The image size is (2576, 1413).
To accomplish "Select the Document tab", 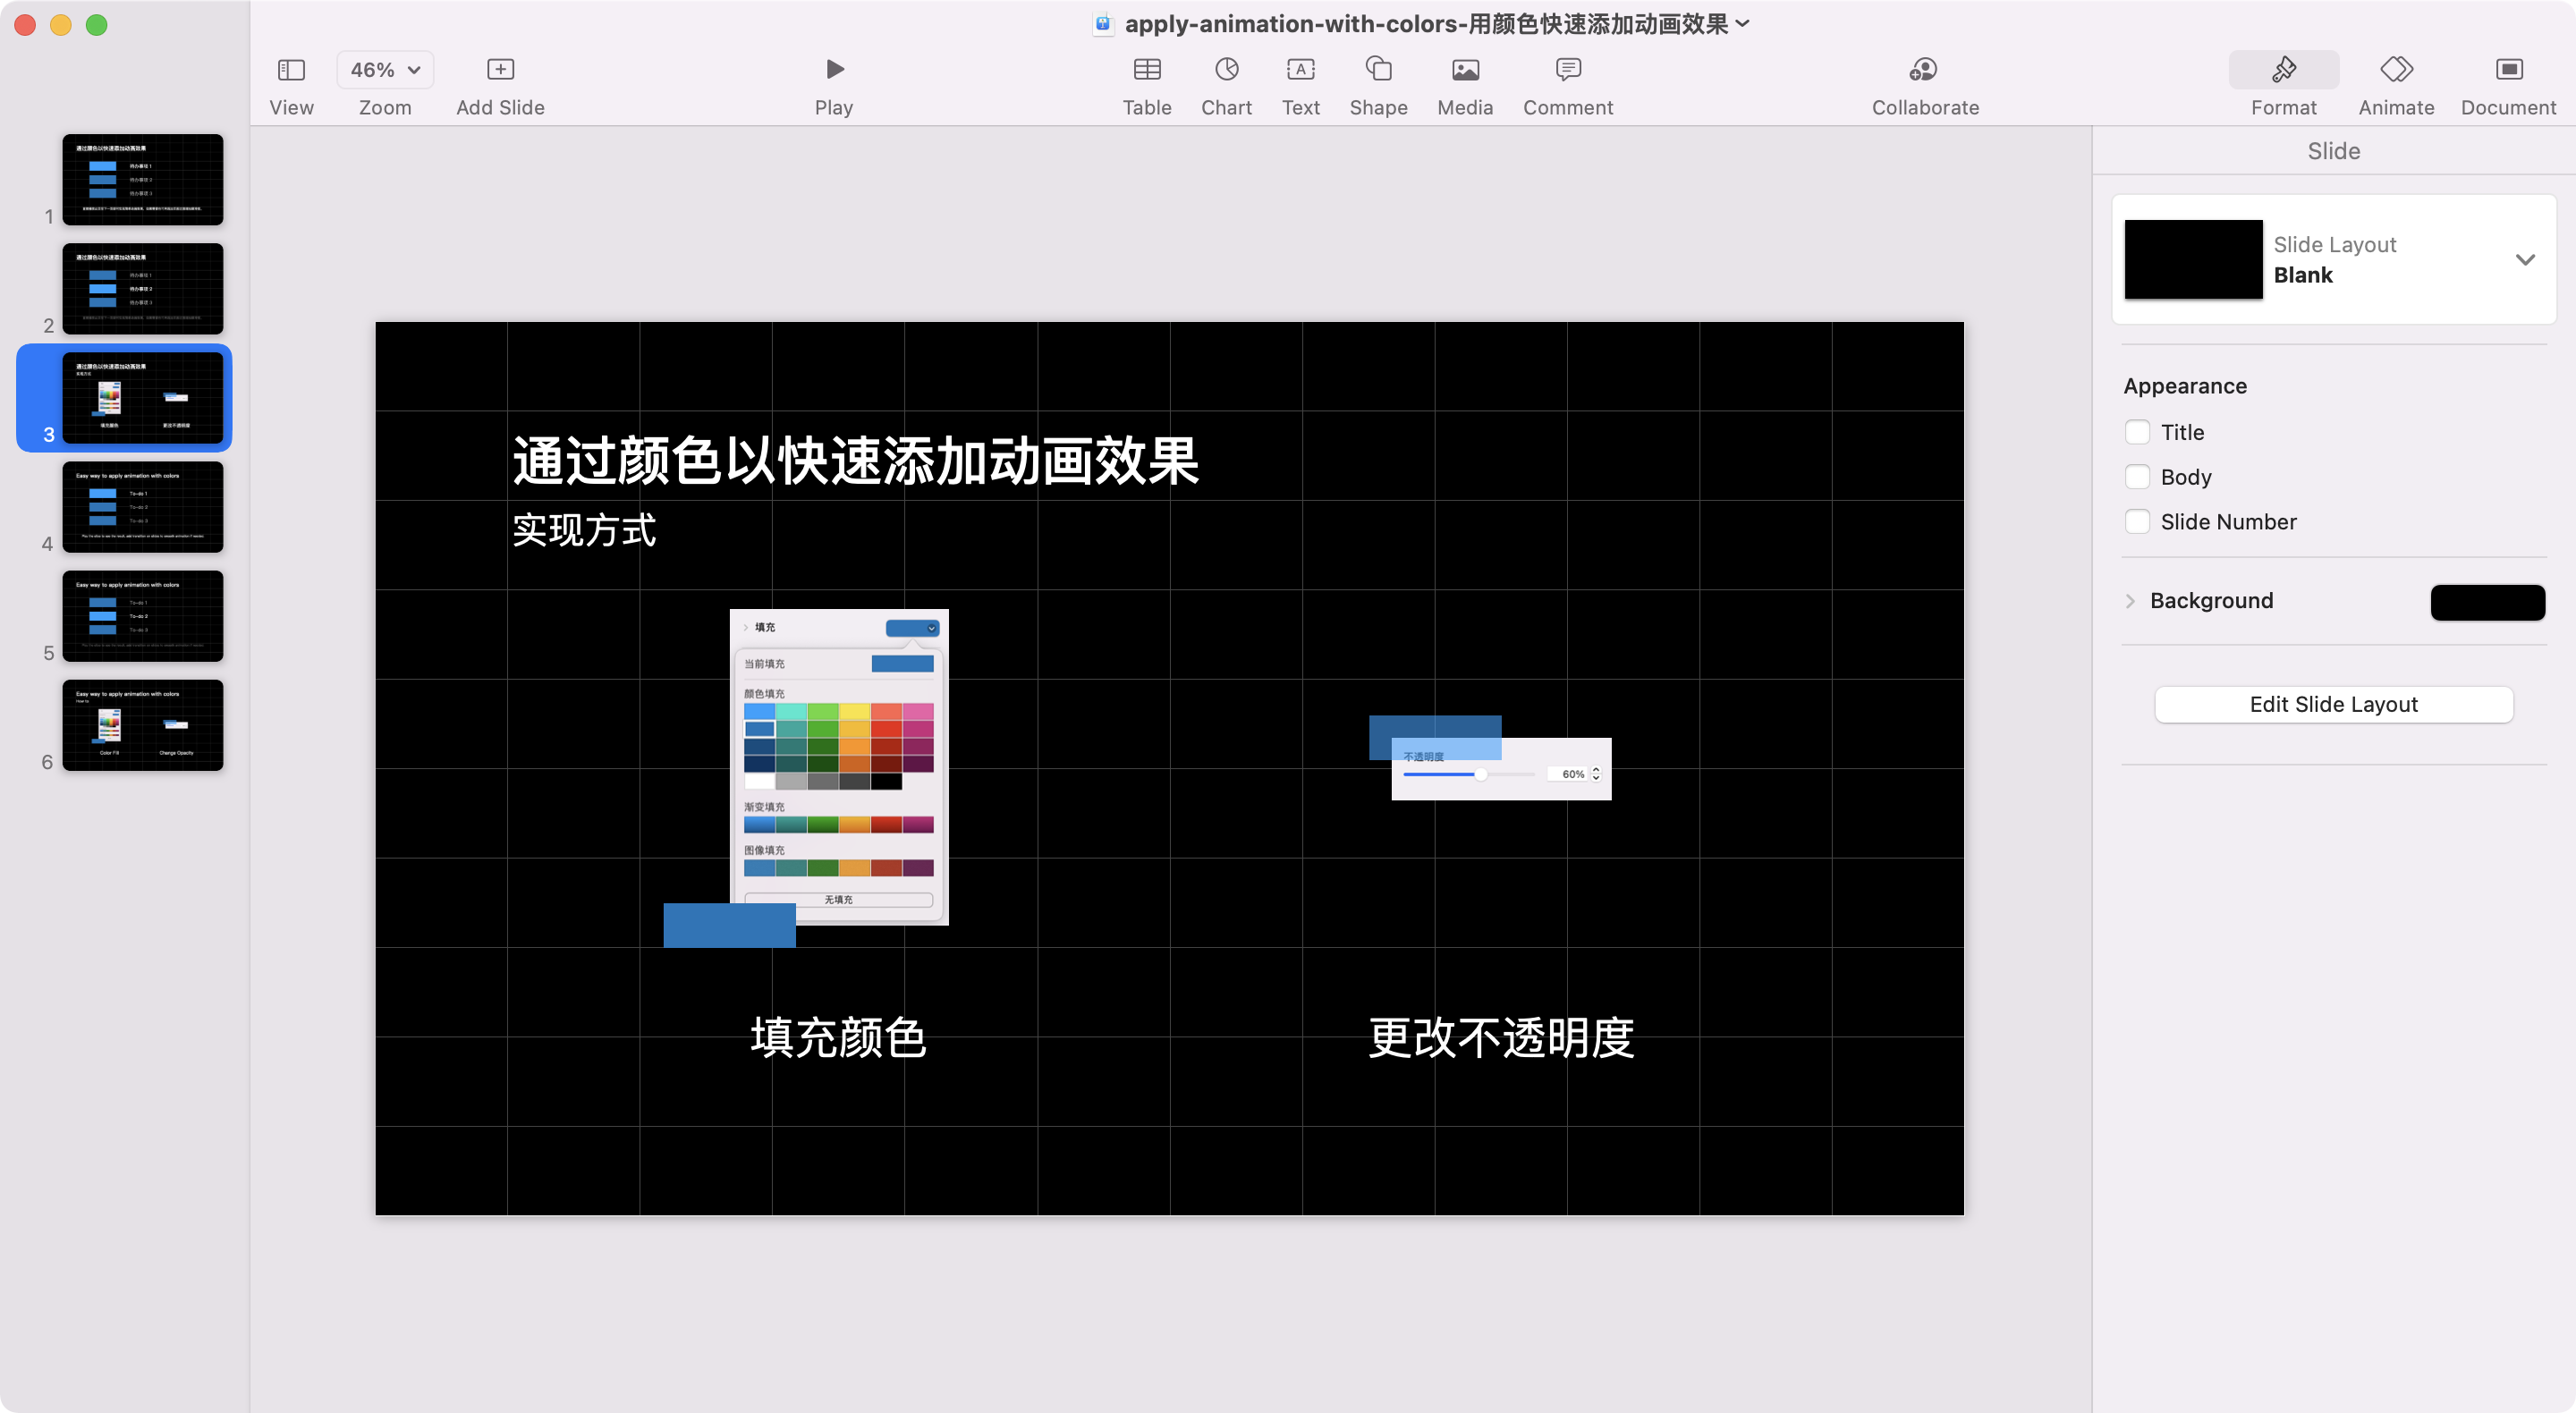I will pos(2510,83).
